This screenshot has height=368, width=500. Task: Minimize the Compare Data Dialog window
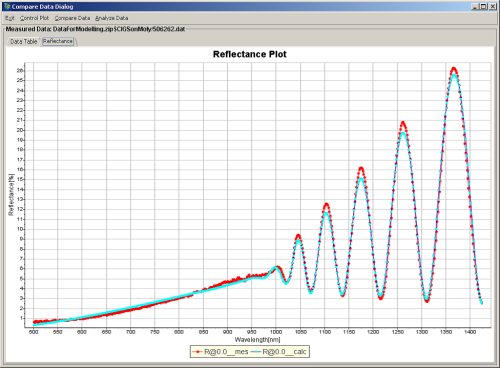pyautogui.click(x=475, y=6)
